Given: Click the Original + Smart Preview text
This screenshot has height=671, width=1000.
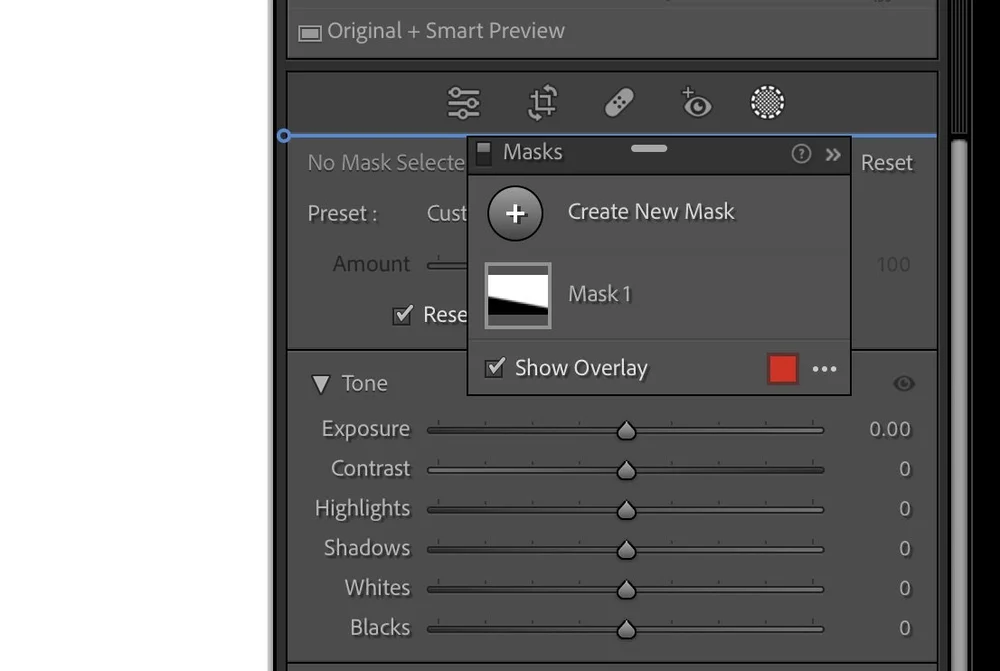Looking at the screenshot, I should pyautogui.click(x=446, y=31).
